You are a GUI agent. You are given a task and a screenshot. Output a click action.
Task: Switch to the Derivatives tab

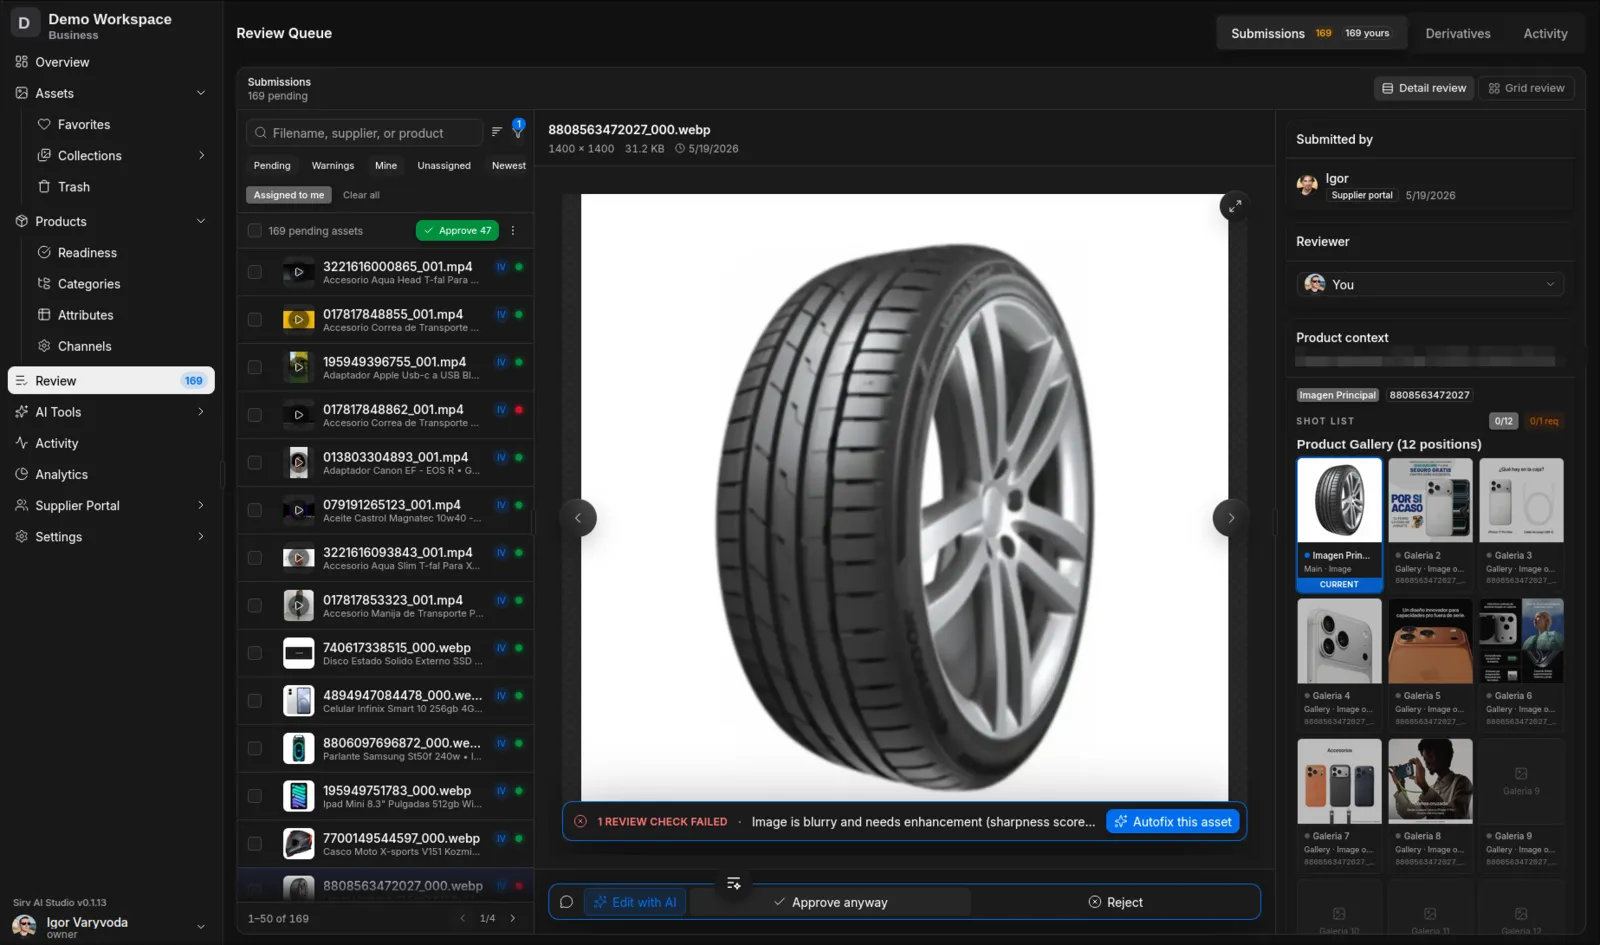[x=1457, y=33]
